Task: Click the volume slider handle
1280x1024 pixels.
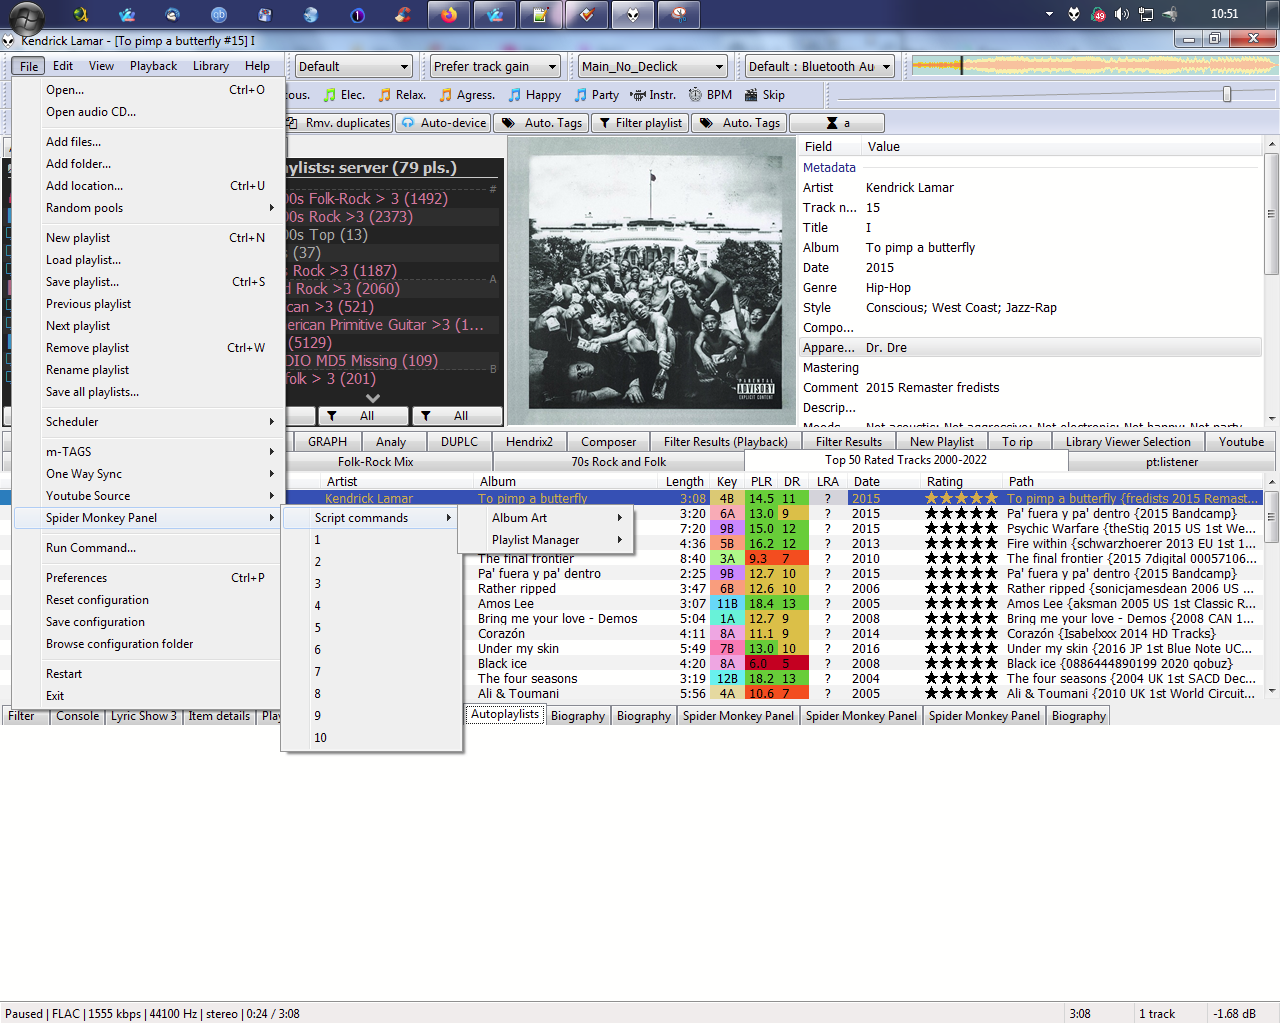Action: point(1227,94)
